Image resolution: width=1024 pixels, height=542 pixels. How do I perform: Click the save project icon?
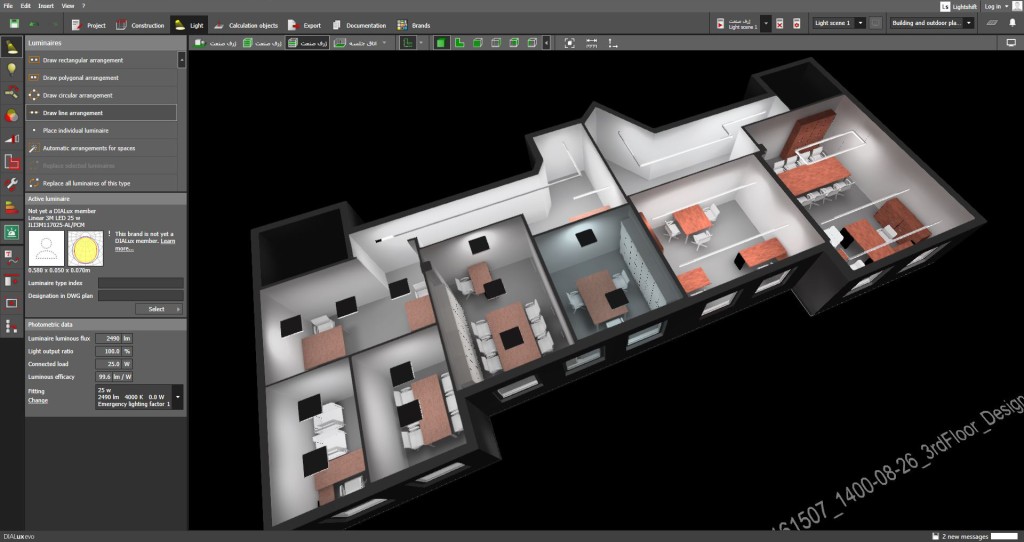(13, 23)
